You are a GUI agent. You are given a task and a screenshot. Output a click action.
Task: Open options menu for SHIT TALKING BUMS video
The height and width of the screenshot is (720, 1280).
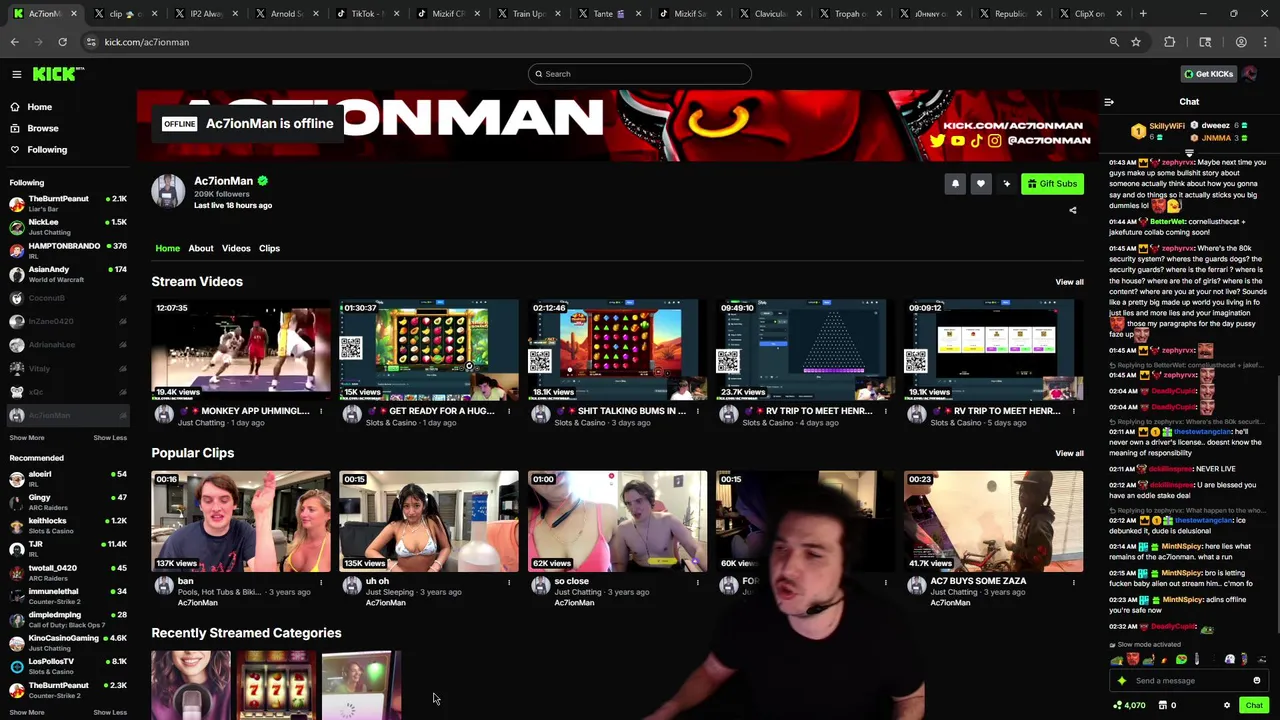[x=697, y=411]
